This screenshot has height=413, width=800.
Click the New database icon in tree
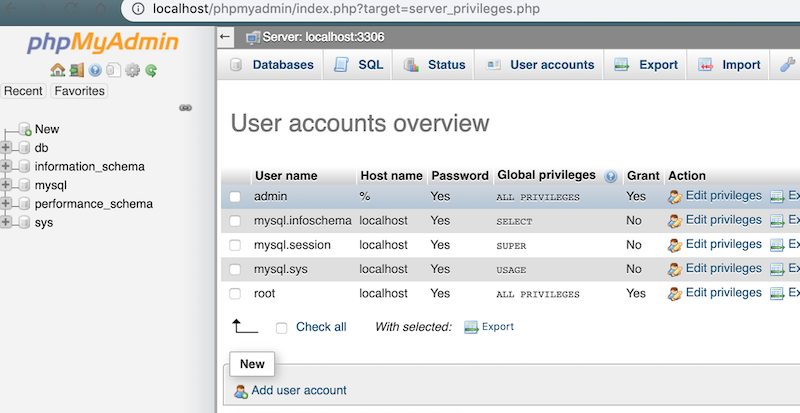[25, 129]
